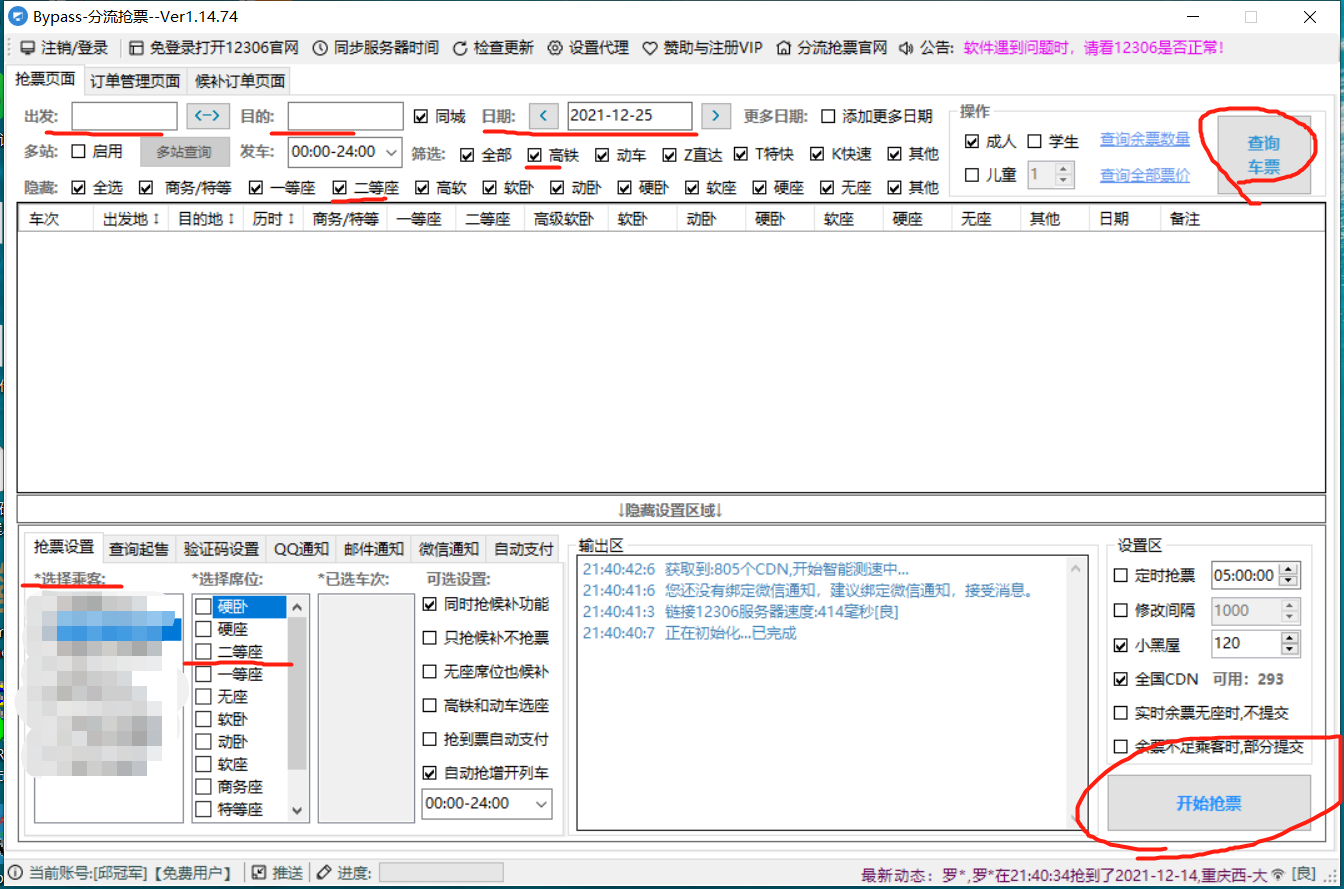Toggle the 同城 checkbox

point(420,117)
